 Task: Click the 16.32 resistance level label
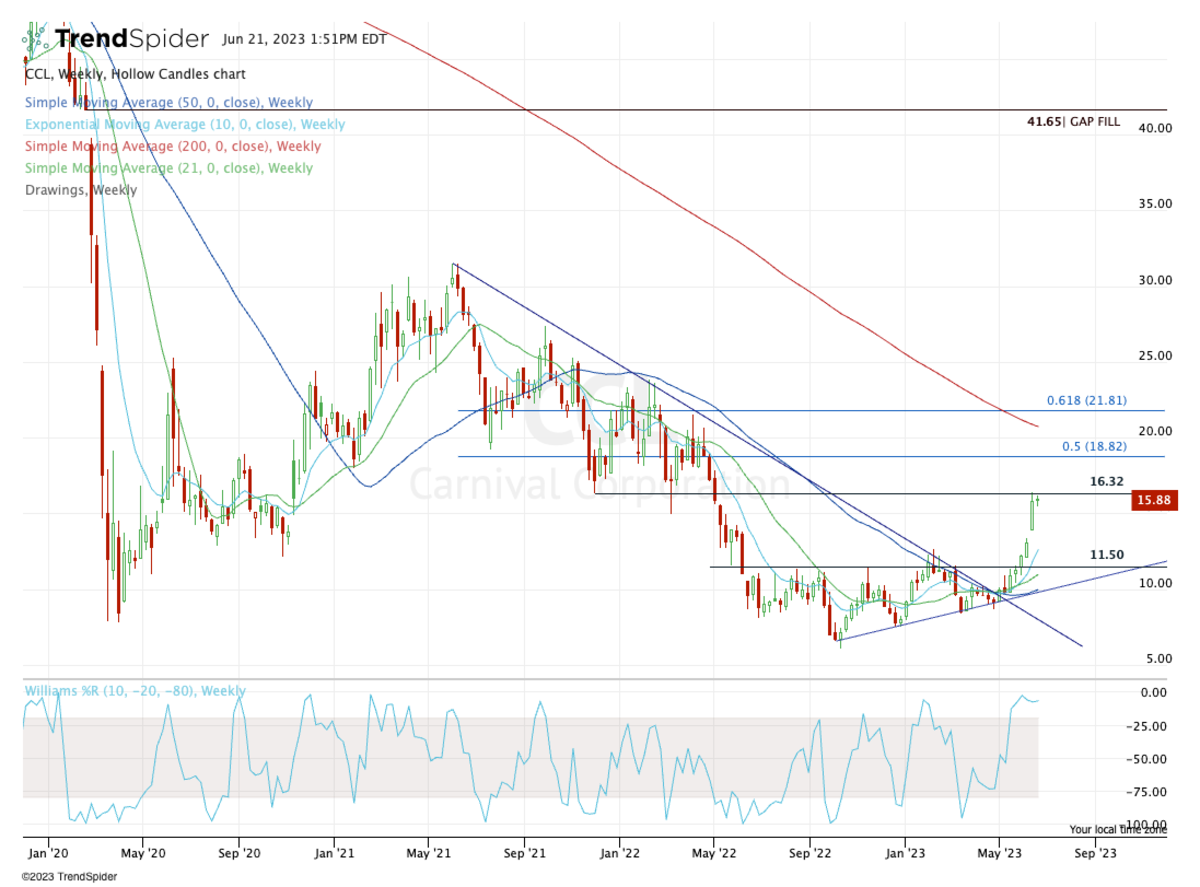pos(1104,481)
